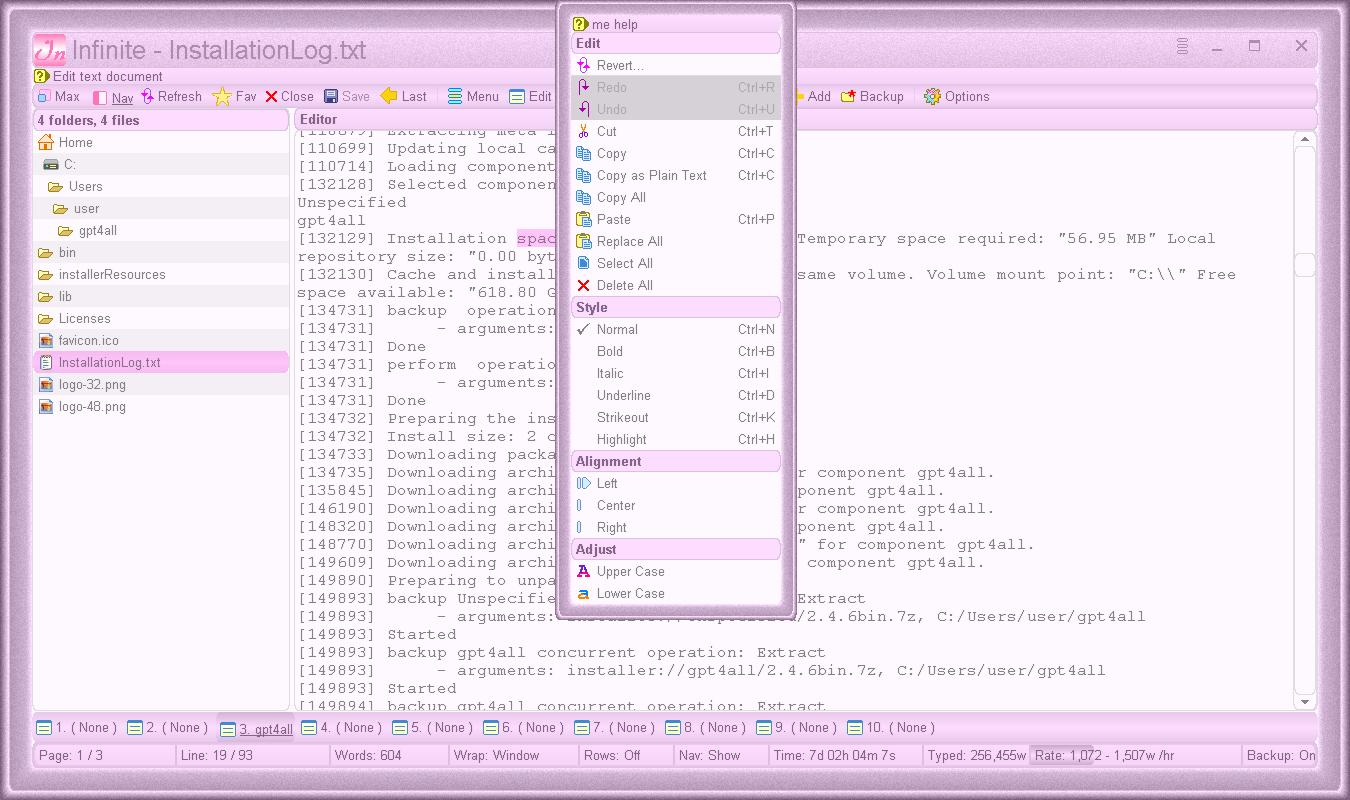Click the Page: 1 / 3 status
This screenshot has width=1350, height=800.
click(x=103, y=756)
